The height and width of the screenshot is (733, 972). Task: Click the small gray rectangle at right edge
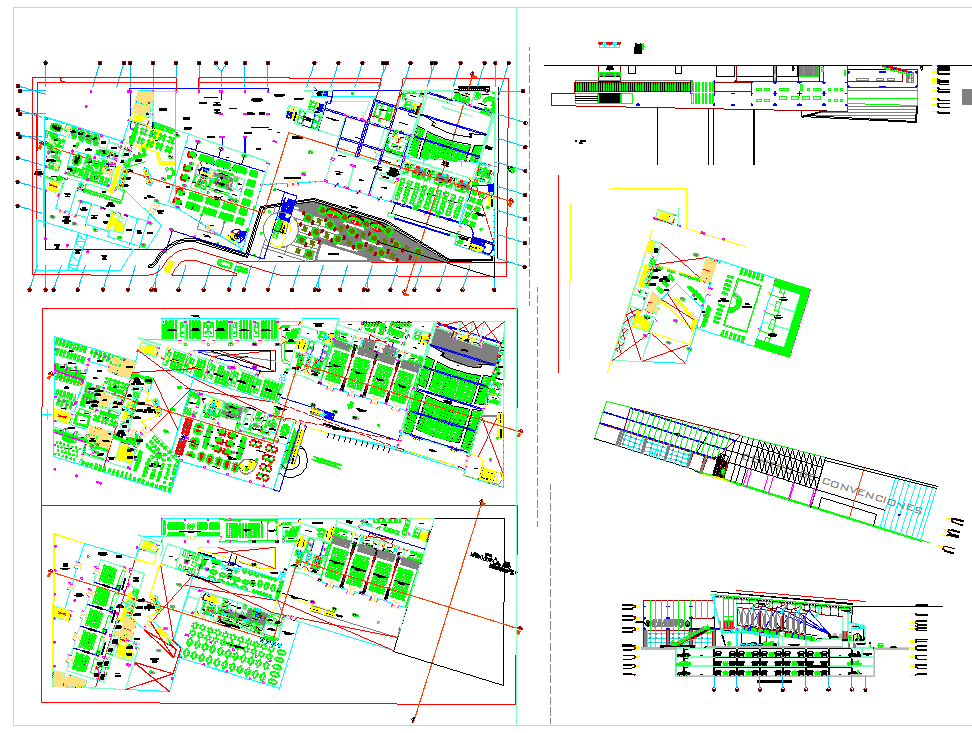pyautogui.click(x=966, y=97)
